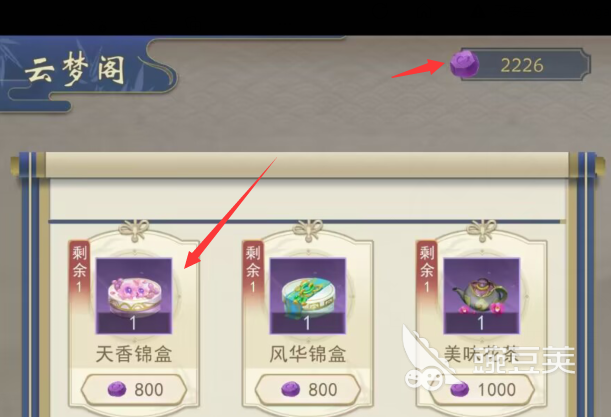Tap the bow knot above 风华锦盒 card

(308, 230)
